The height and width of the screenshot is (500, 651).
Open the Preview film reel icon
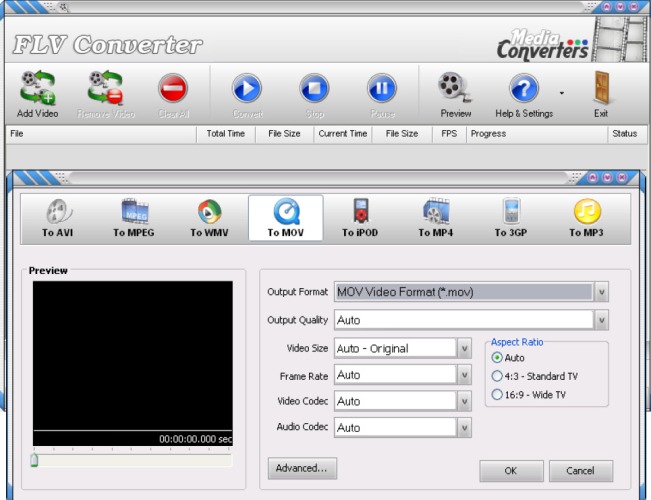pyautogui.click(x=455, y=87)
